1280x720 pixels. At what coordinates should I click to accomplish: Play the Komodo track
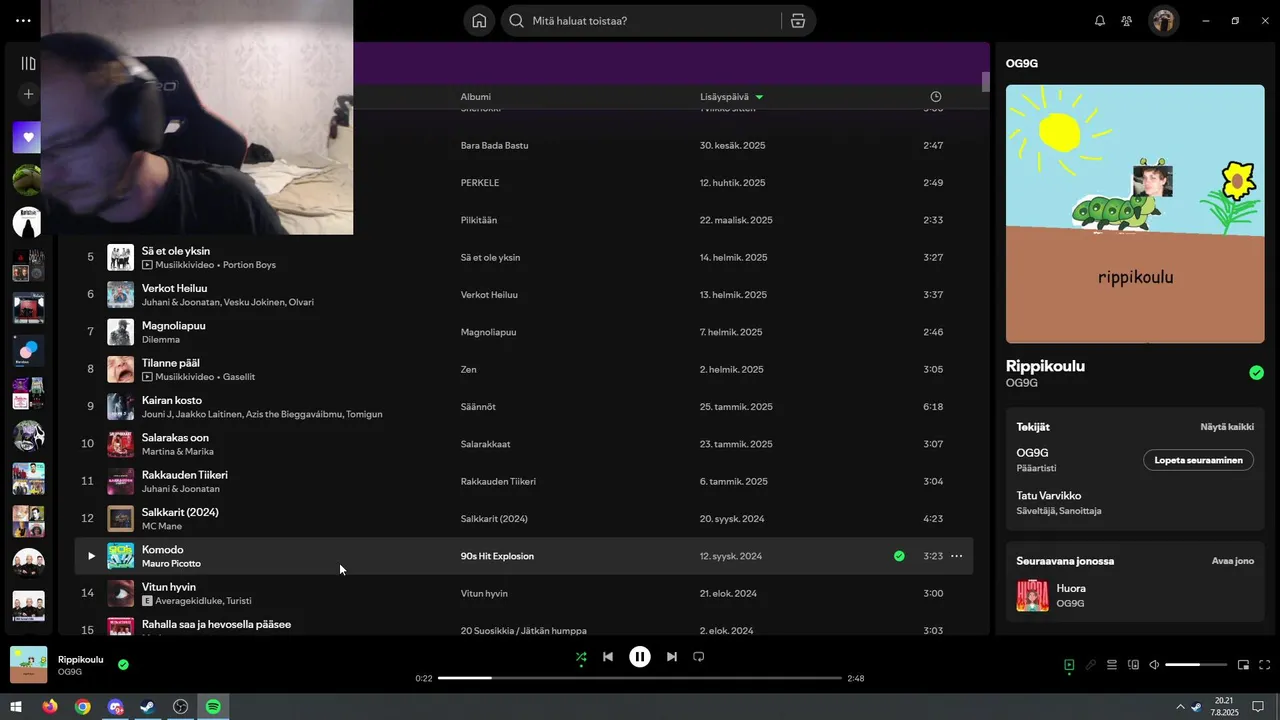click(x=91, y=556)
